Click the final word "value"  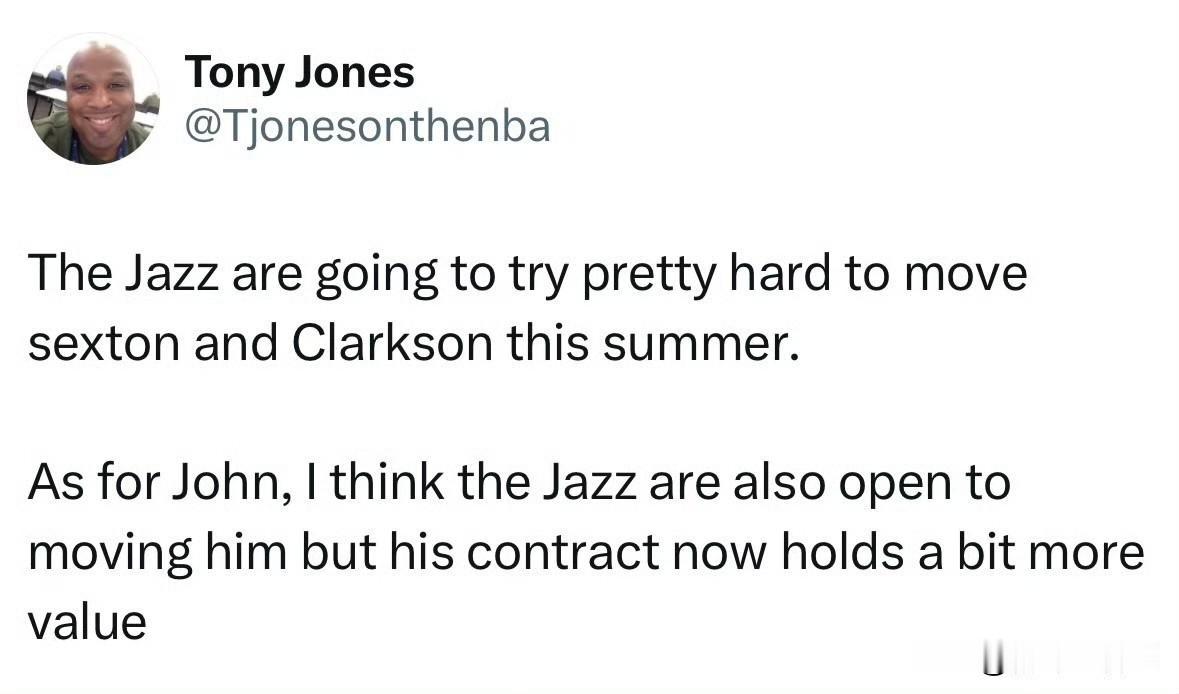pos(87,623)
